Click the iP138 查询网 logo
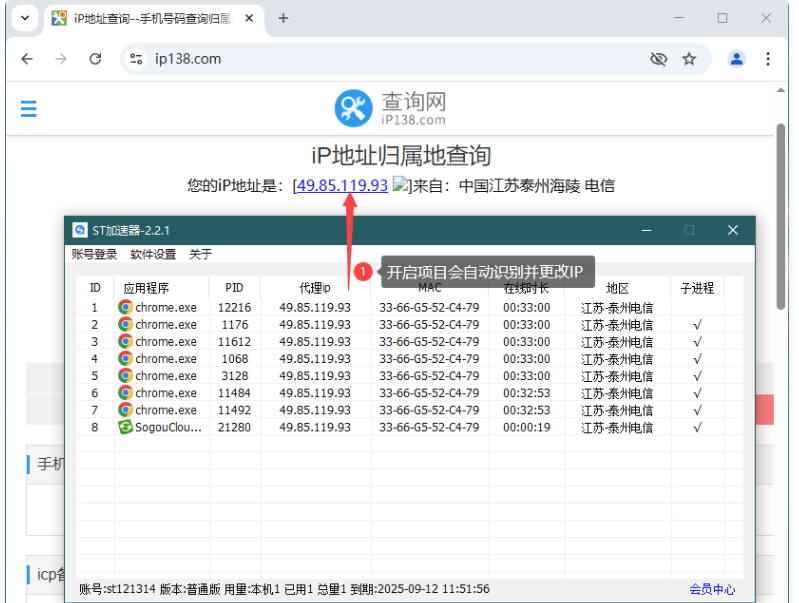This screenshot has width=799, height=603. coord(390,108)
